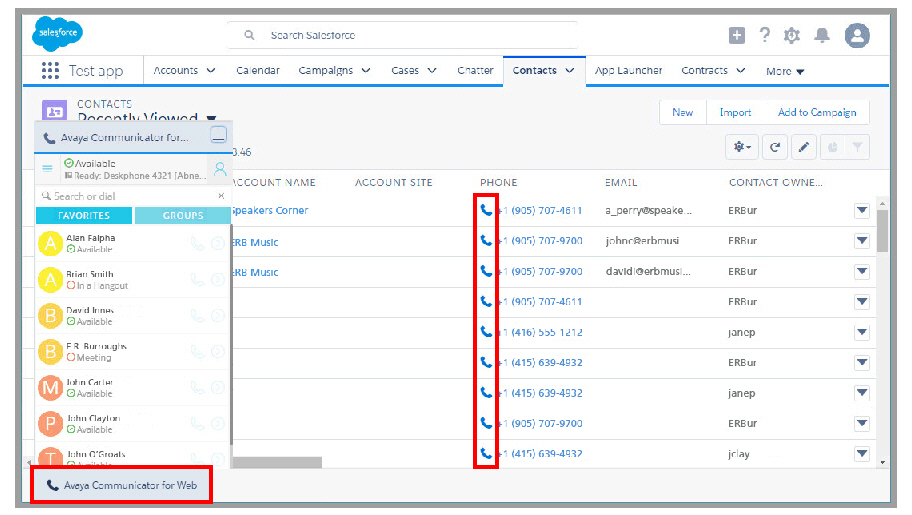This screenshot has height=515, width=912.
Task: Call David Jones via phone icon
Action: point(197,315)
